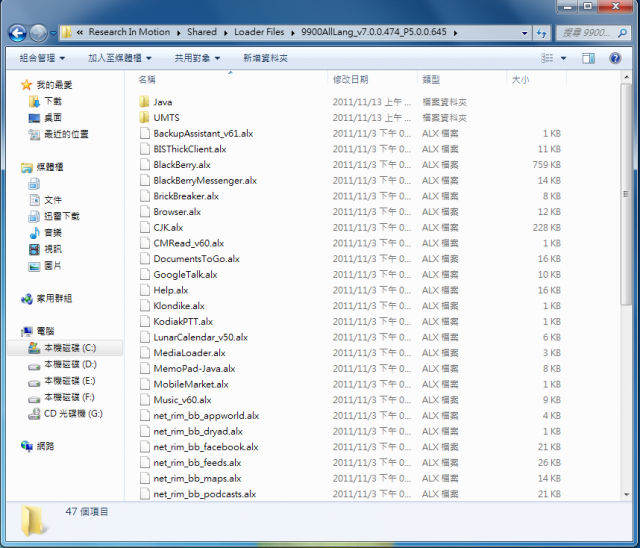This screenshot has height=548, width=640.
Task: Click Loader Files breadcrumb
Action: point(259,32)
